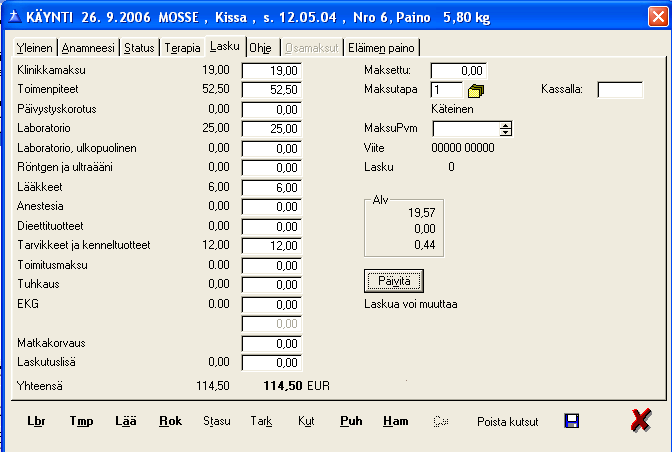Click the Lääkkeet amount field
The height and width of the screenshot is (452, 672).
(x=272, y=188)
